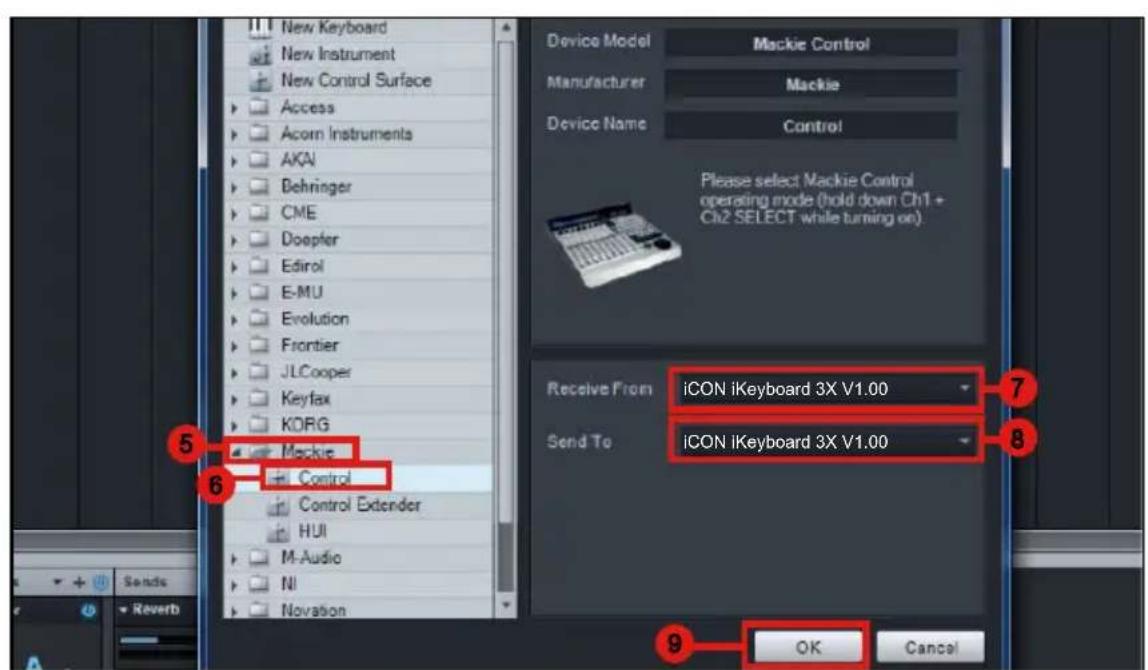Image resolution: width=1148 pixels, height=670 pixels.
Task: Expand the Behringer tree arrow
Action: point(234,187)
